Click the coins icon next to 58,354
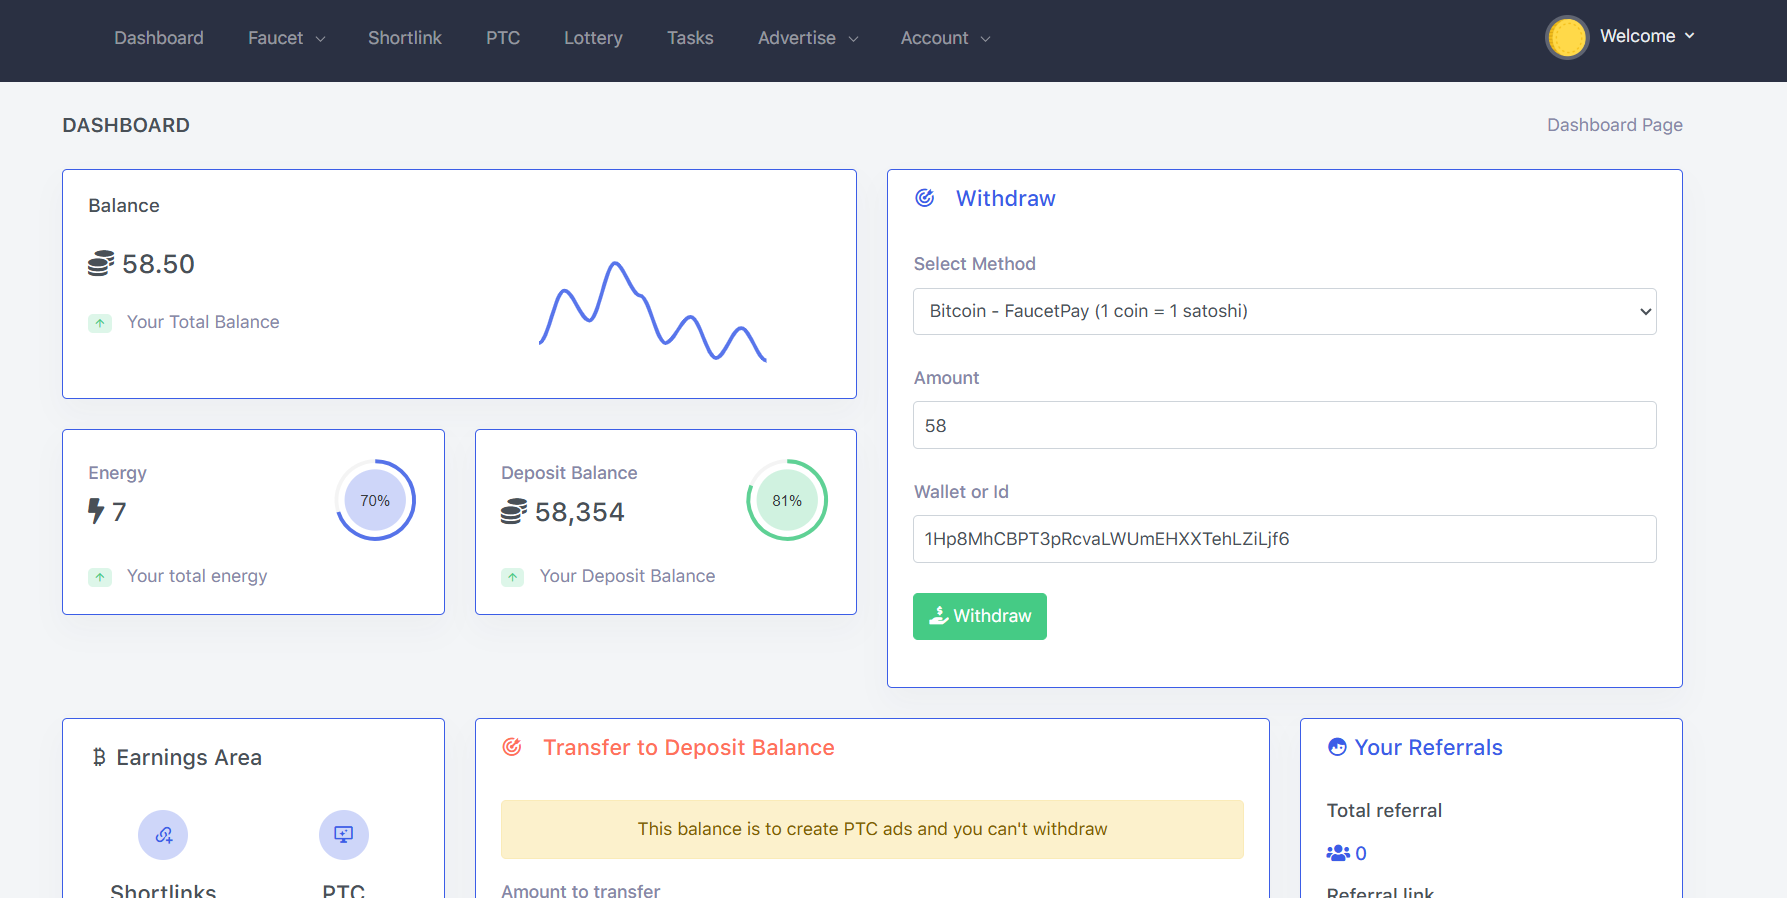The width and height of the screenshot is (1787, 898). click(514, 512)
